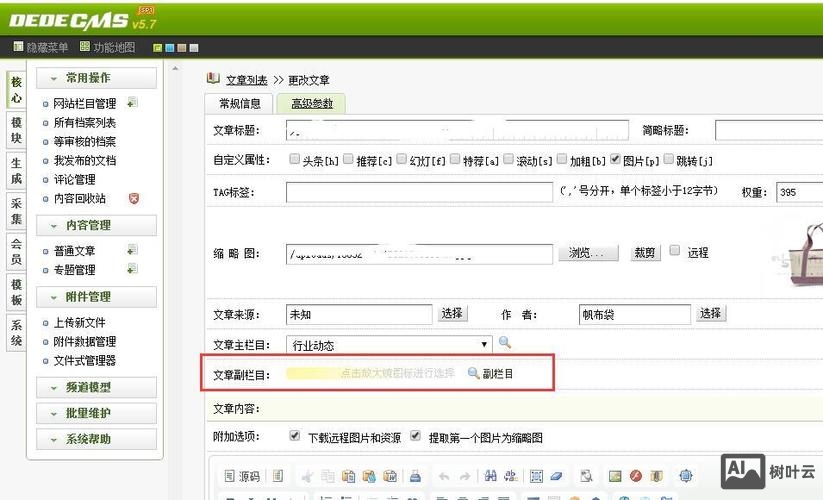Select the 生成 vertical sidebar tab

[16, 171]
